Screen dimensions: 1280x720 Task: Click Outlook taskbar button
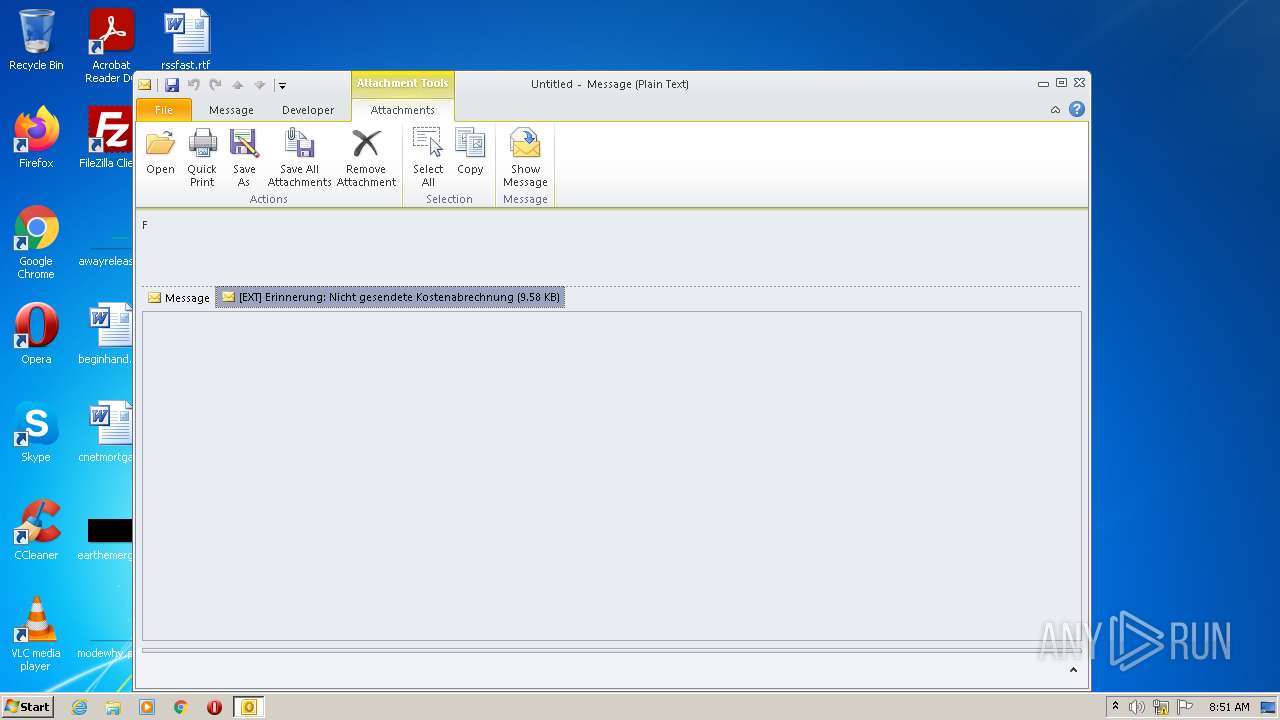click(x=249, y=707)
